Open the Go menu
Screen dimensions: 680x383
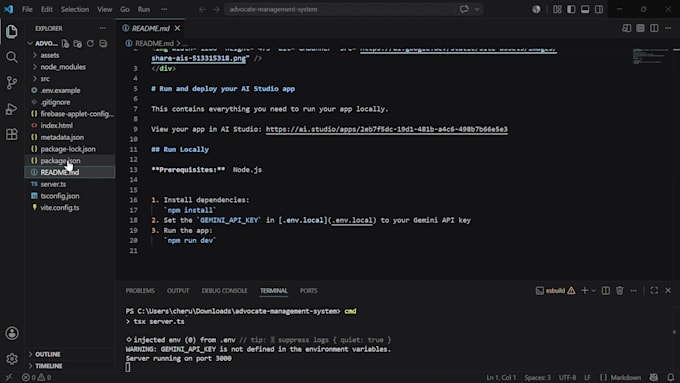coord(125,9)
